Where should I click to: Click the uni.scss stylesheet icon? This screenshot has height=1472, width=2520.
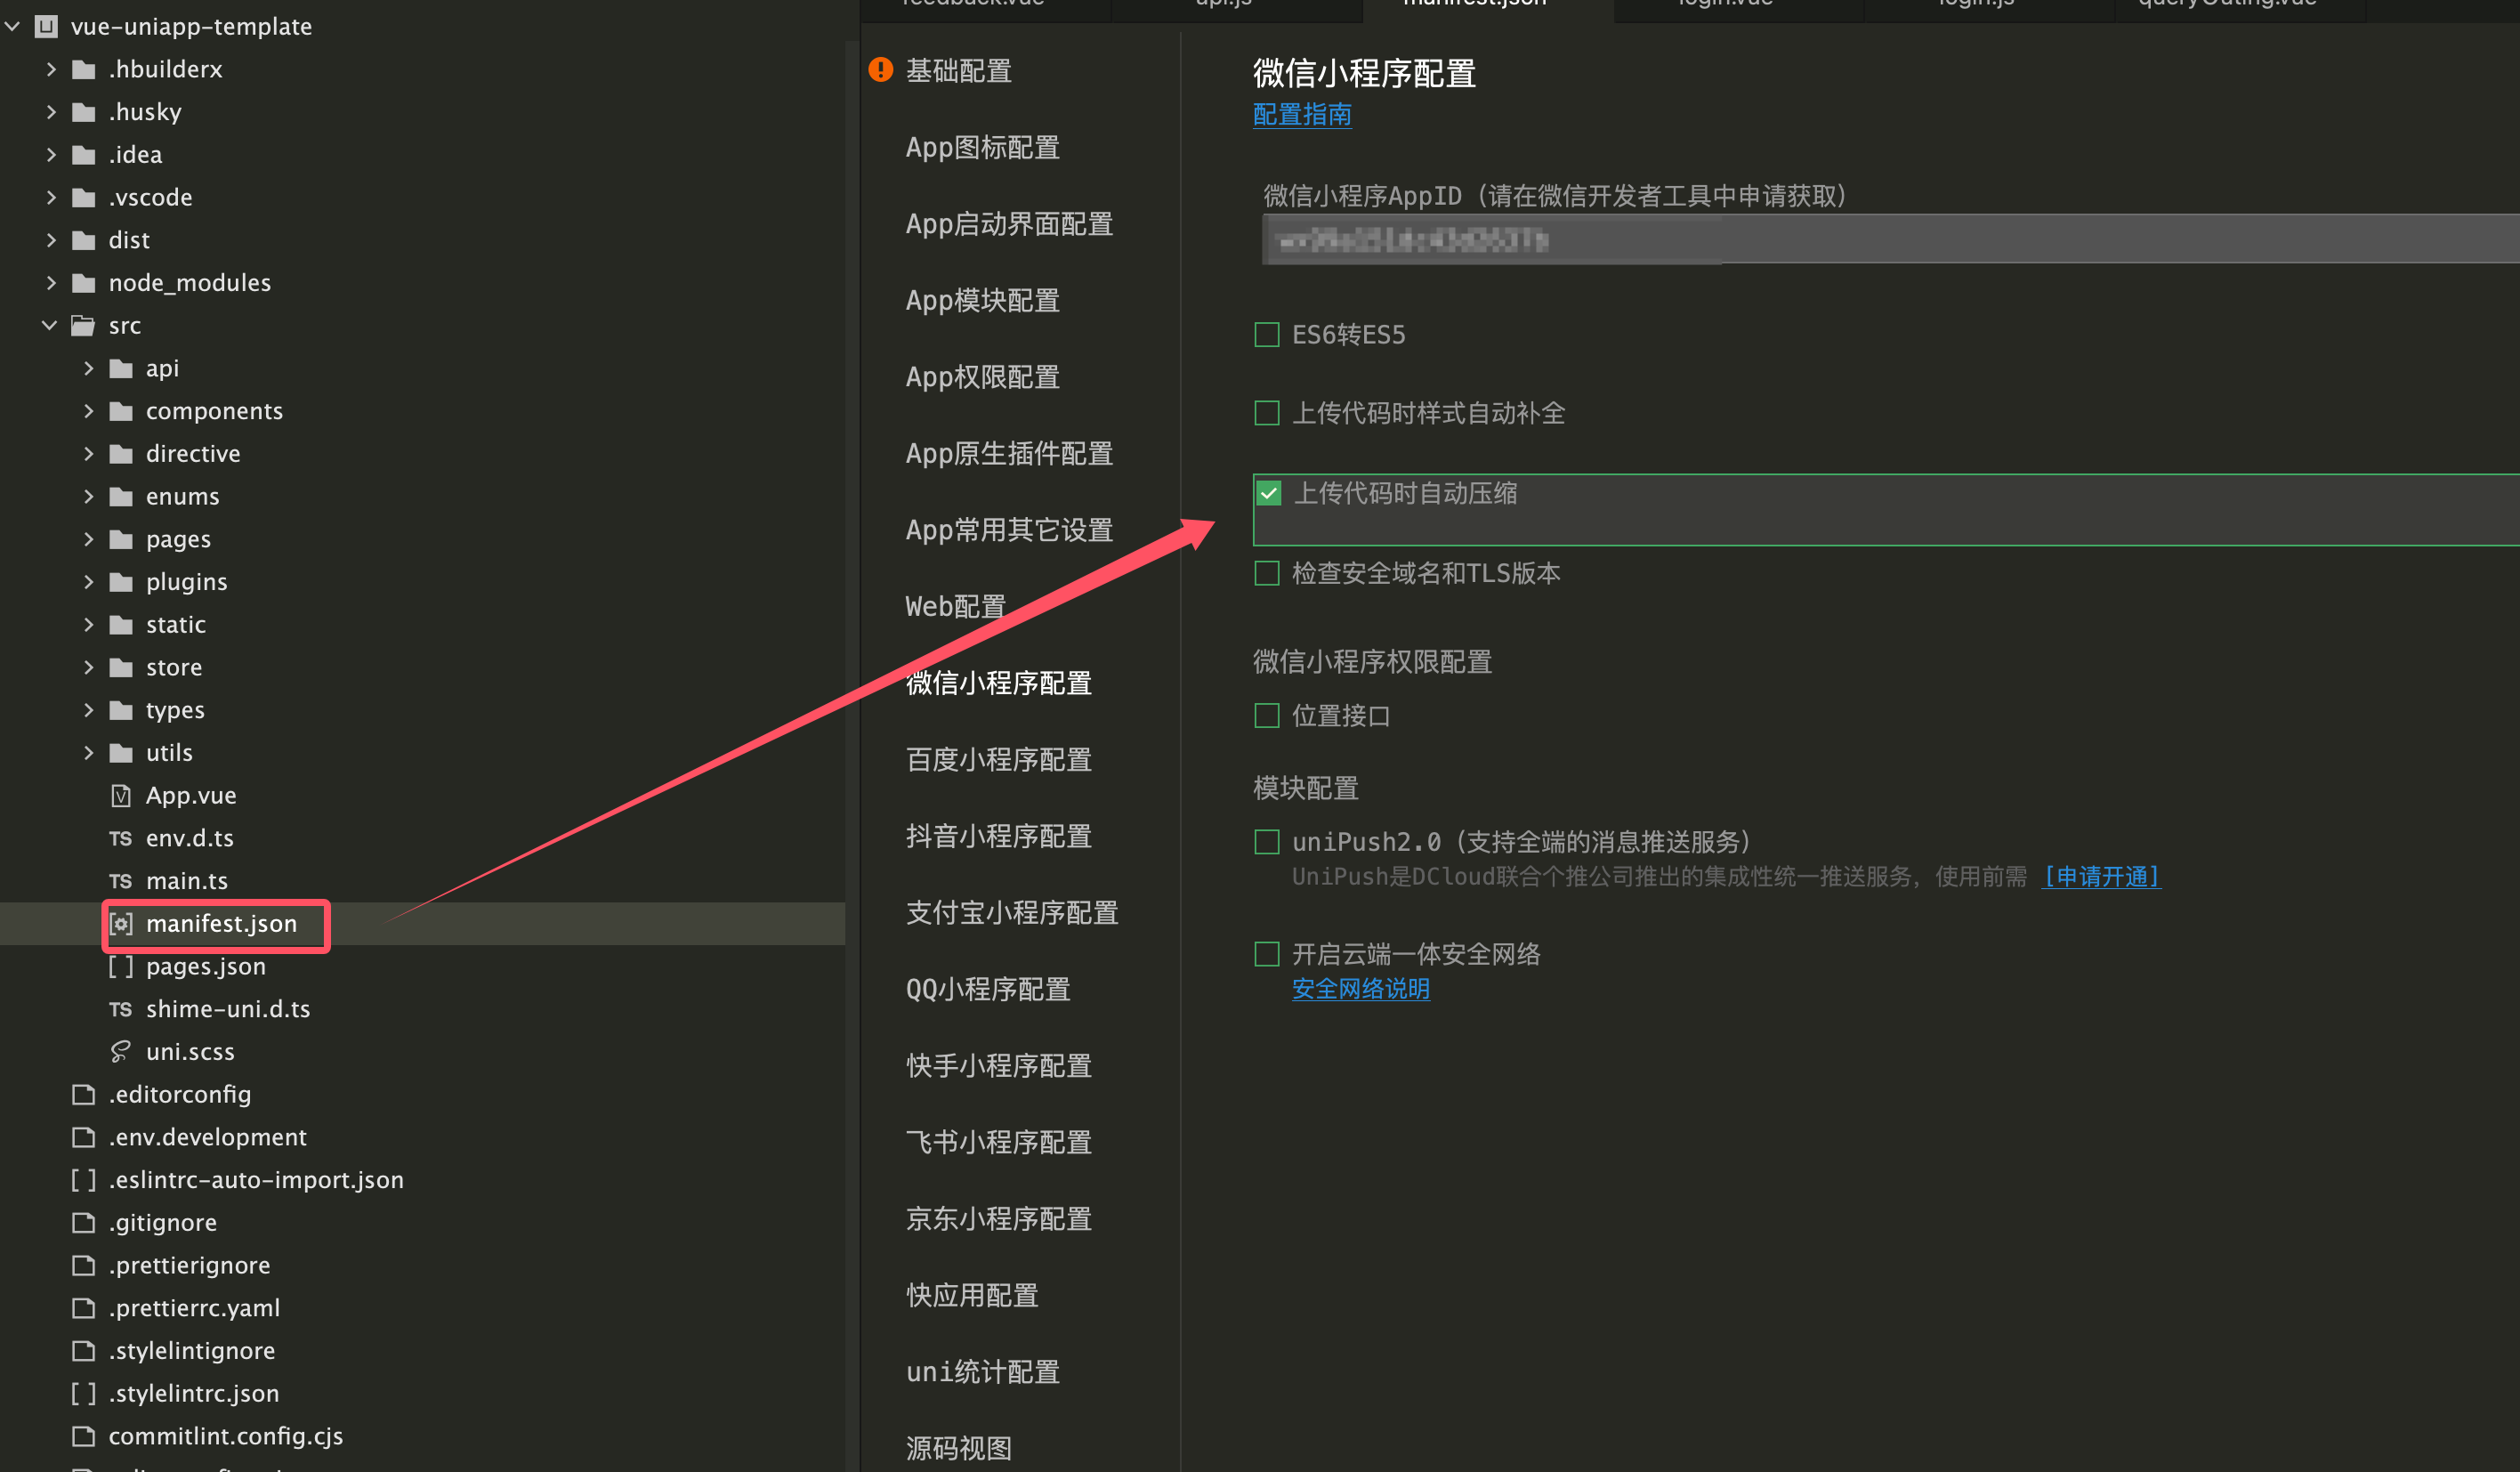coord(121,1052)
